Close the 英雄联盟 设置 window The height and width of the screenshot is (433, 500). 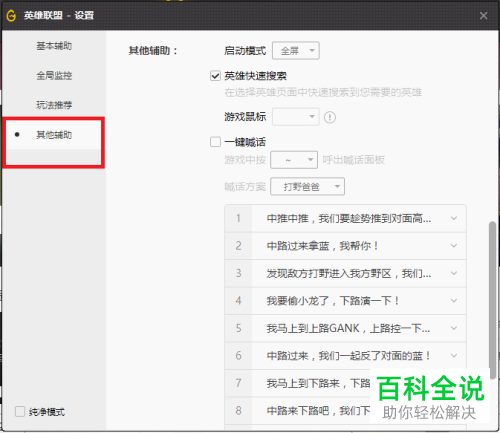point(483,16)
